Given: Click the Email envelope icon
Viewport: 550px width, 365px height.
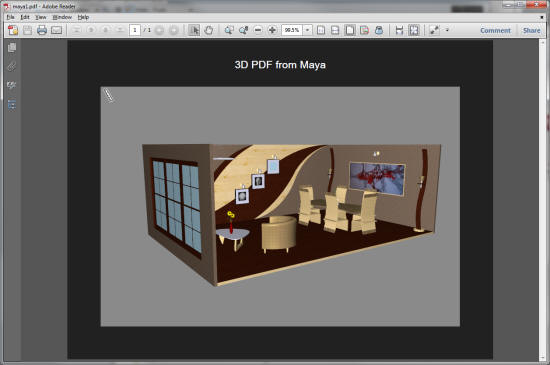Looking at the screenshot, I should point(56,30).
